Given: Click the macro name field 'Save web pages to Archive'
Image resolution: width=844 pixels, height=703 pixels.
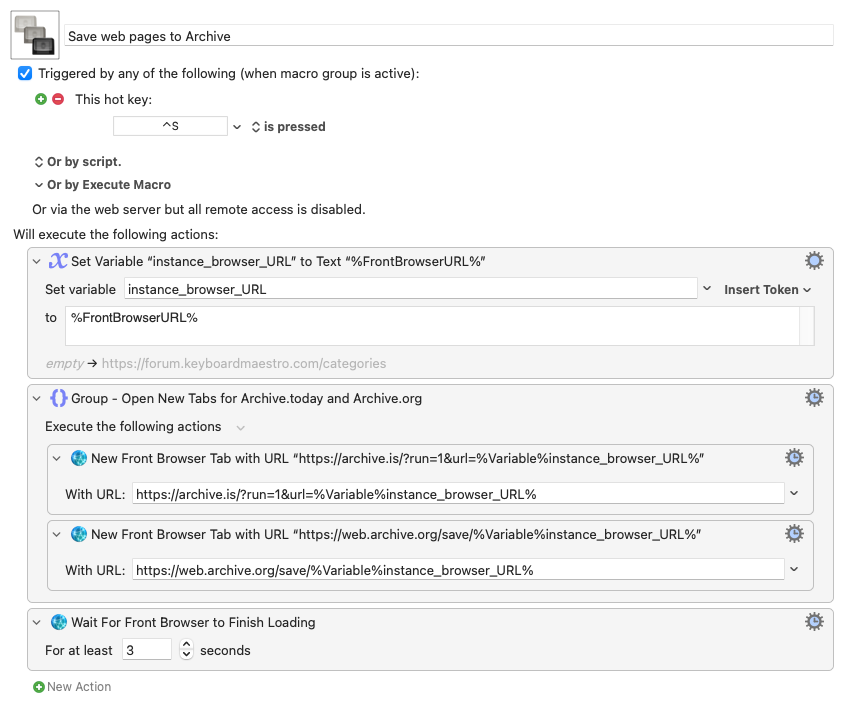Looking at the screenshot, I should [x=448, y=36].
